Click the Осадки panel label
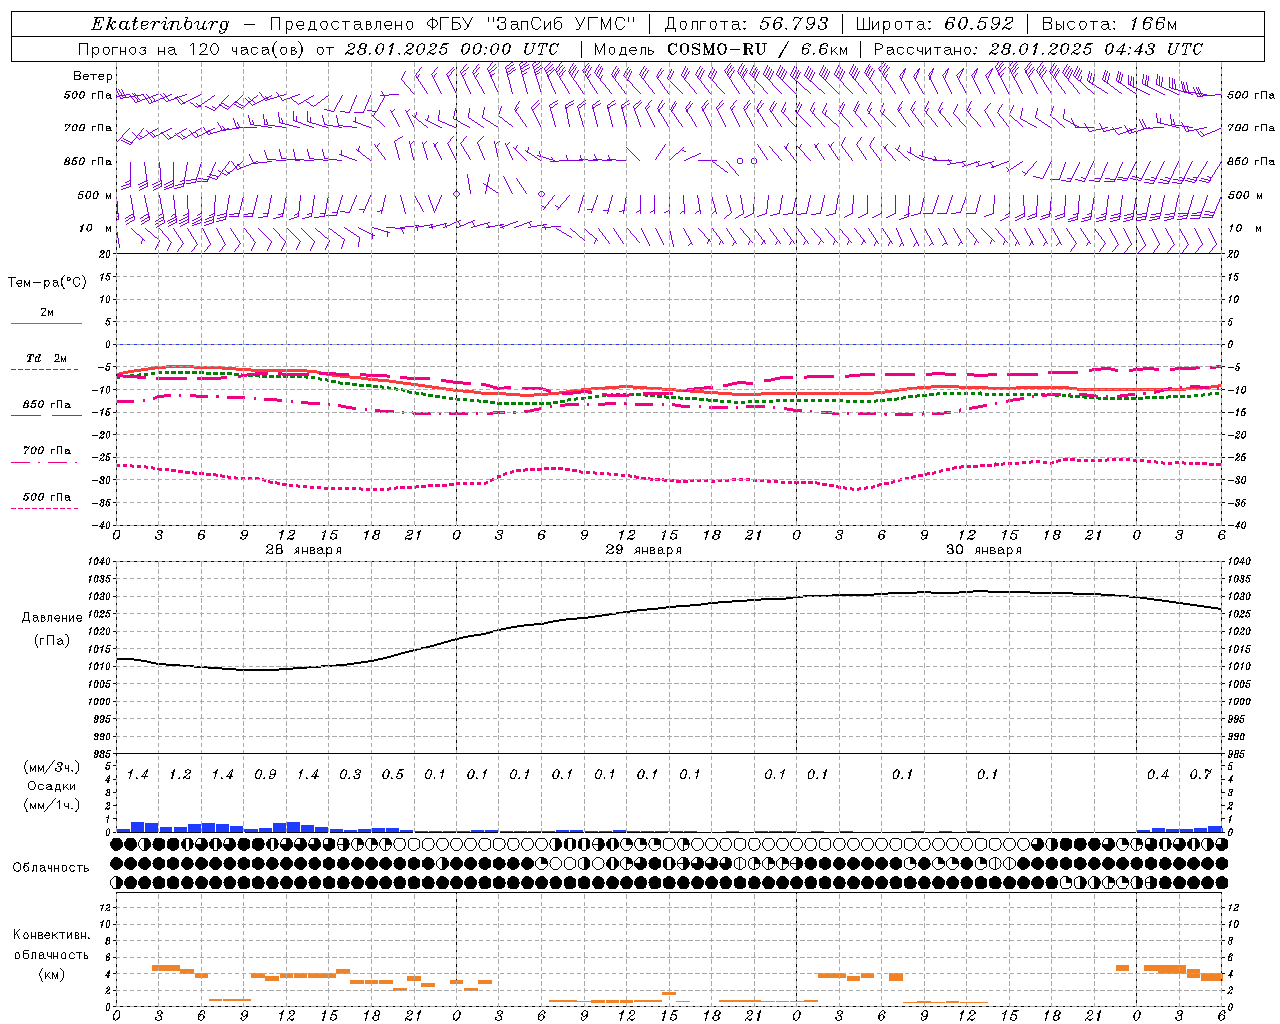The width and height of the screenshot is (1280, 1024). pyautogui.click(x=52, y=786)
